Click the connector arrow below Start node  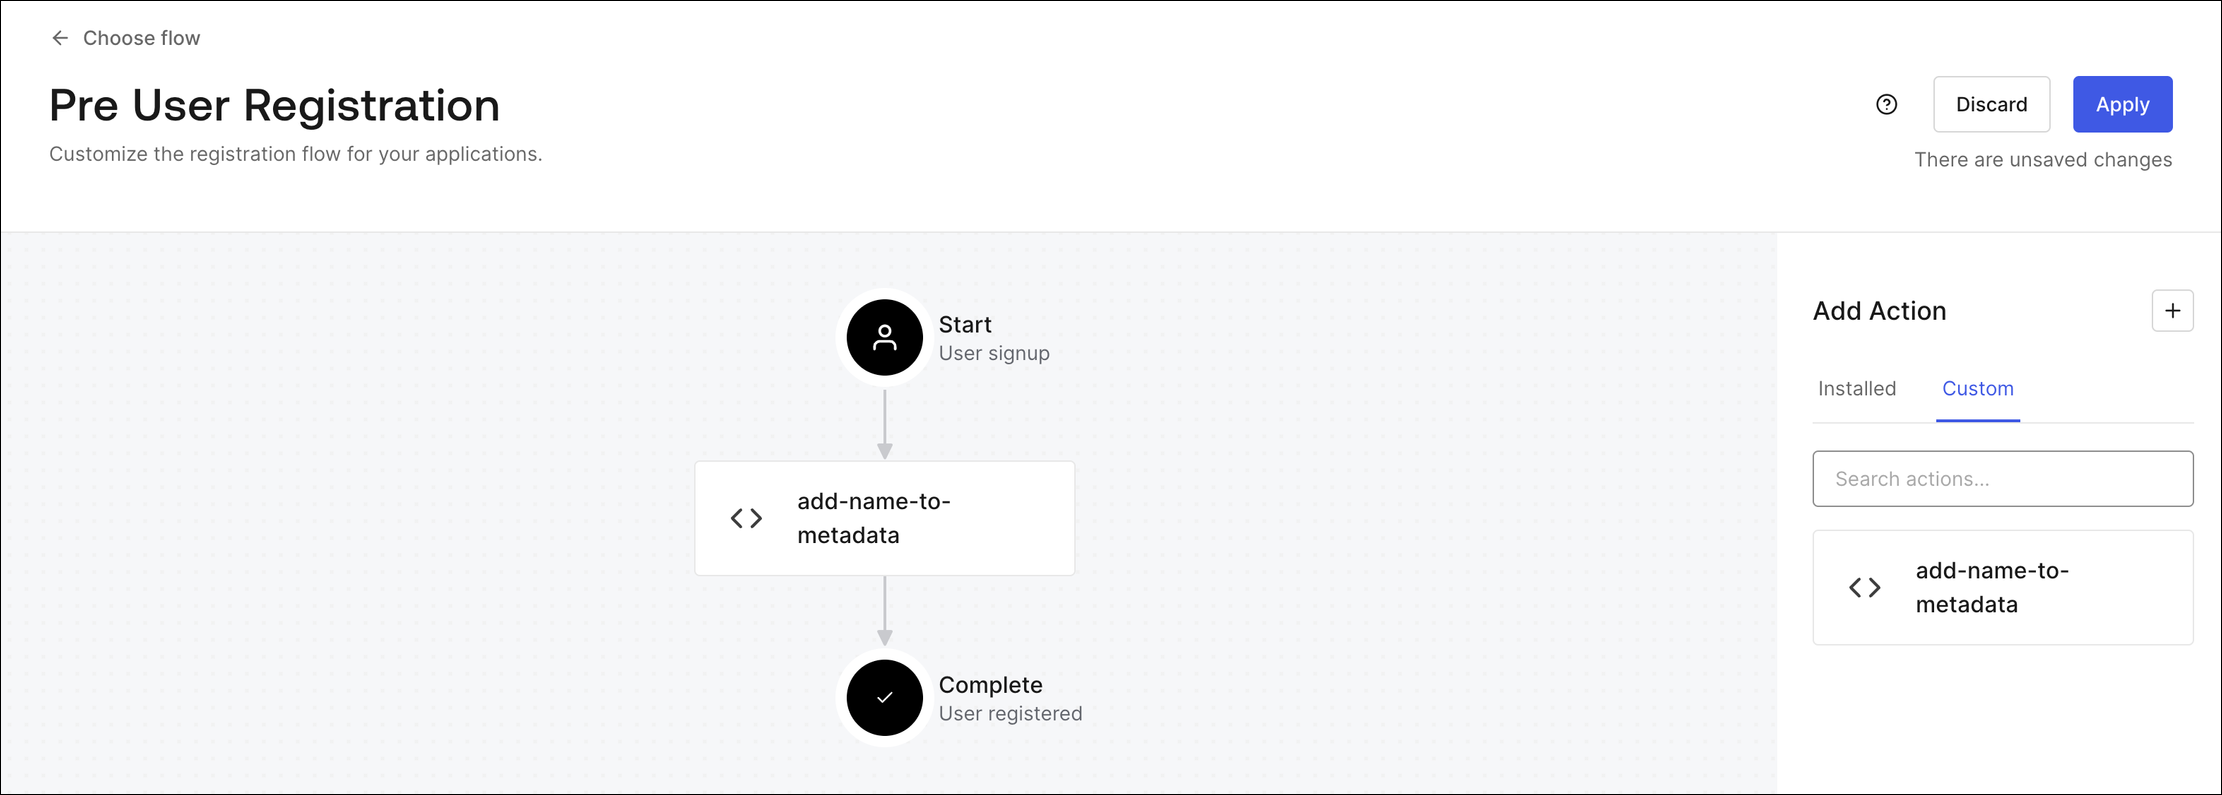(884, 425)
